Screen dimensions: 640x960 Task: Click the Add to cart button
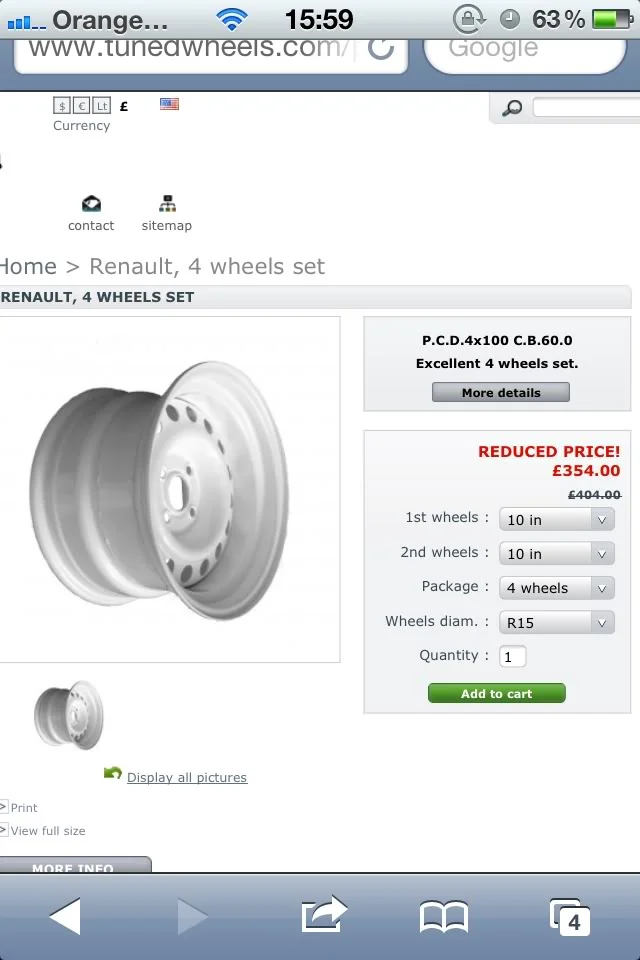pyautogui.click(x=497, y=693)
